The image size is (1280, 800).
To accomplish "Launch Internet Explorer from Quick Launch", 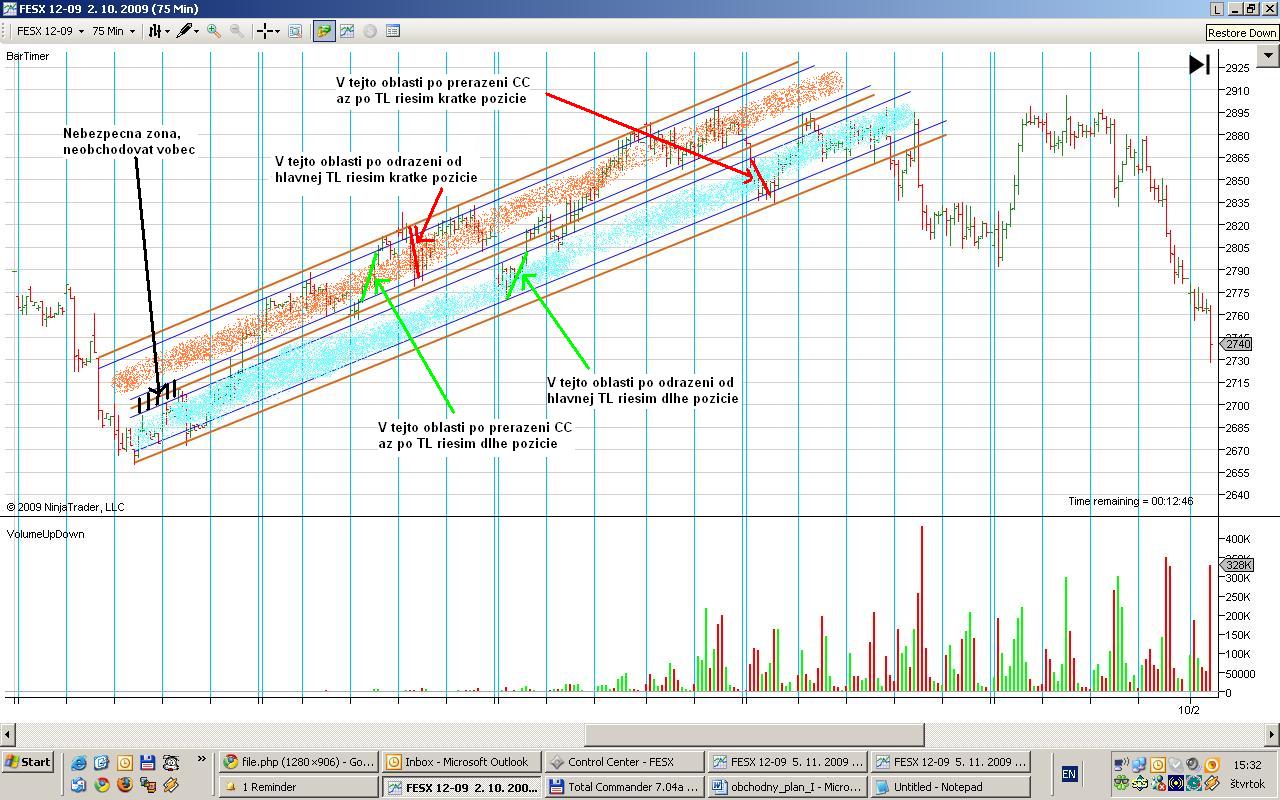I will tap(79, 762).
